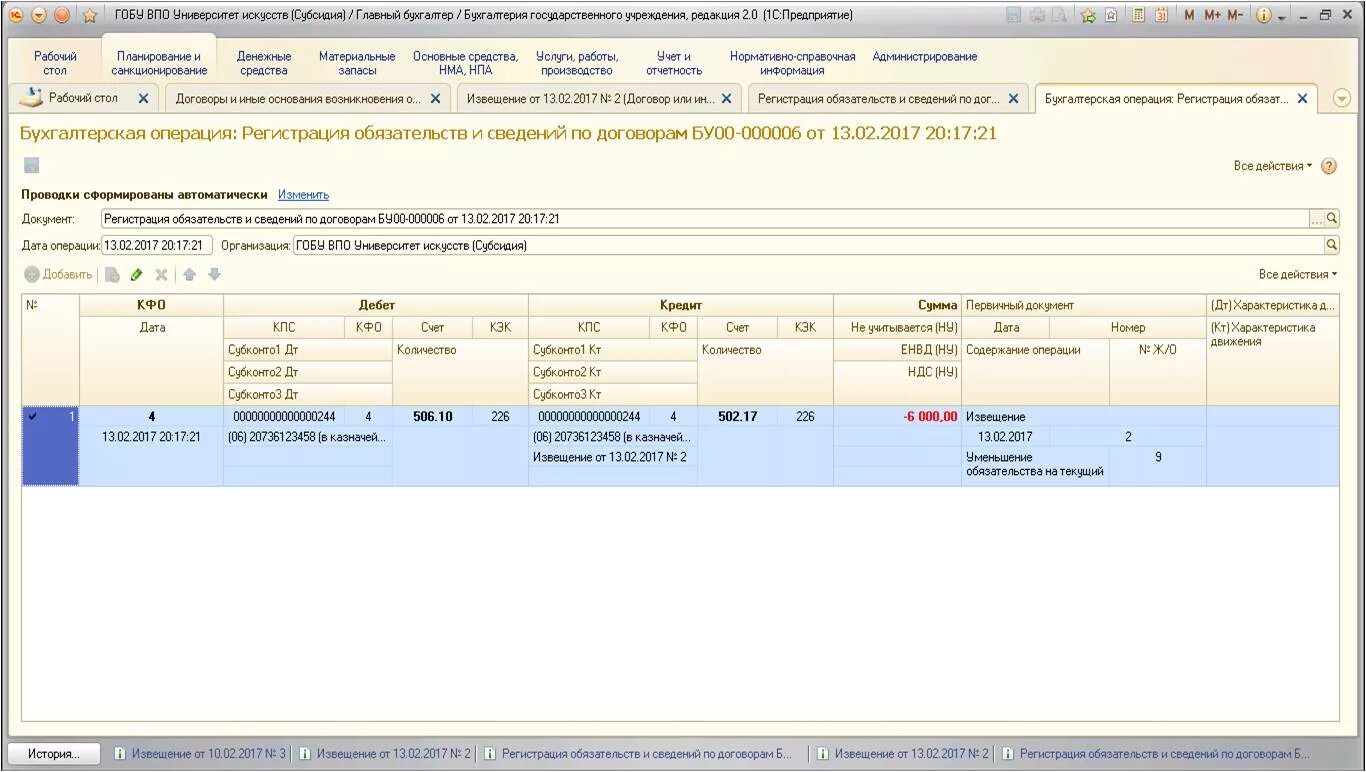Click the Изменить link
The image size is (1366, 772).
pyautogui.click(x=302, y=194)
